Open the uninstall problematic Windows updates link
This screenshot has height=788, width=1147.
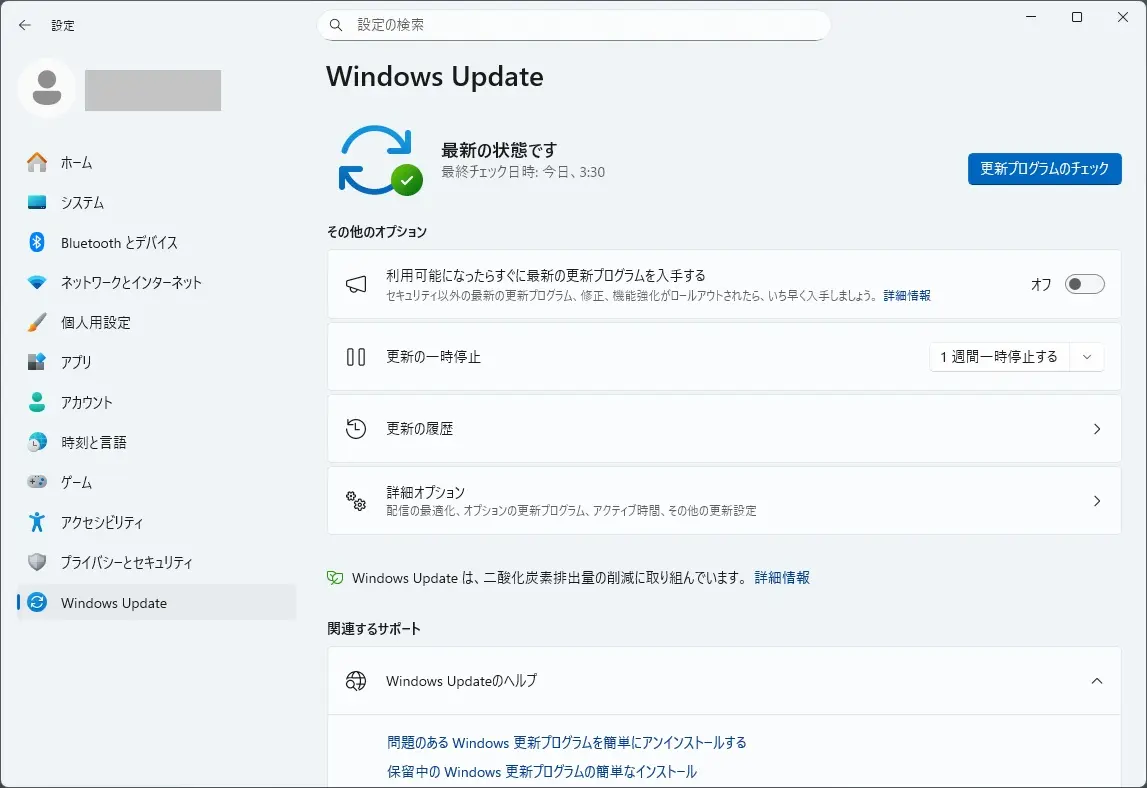click(x=566, y=742)
